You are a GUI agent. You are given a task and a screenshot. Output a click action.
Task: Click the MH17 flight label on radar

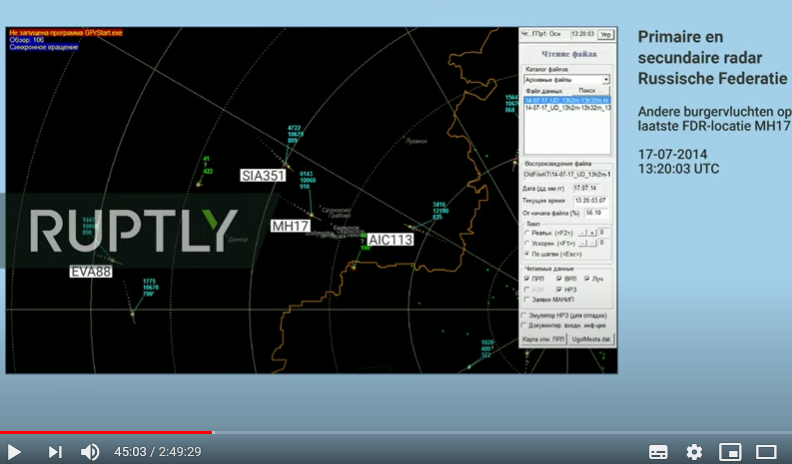(x=290, y=226)
